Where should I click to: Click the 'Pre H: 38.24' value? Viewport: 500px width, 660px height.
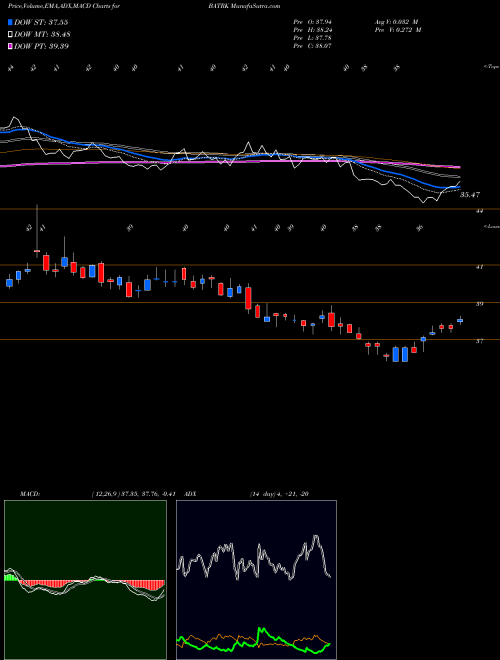click(x=314, y=30)
